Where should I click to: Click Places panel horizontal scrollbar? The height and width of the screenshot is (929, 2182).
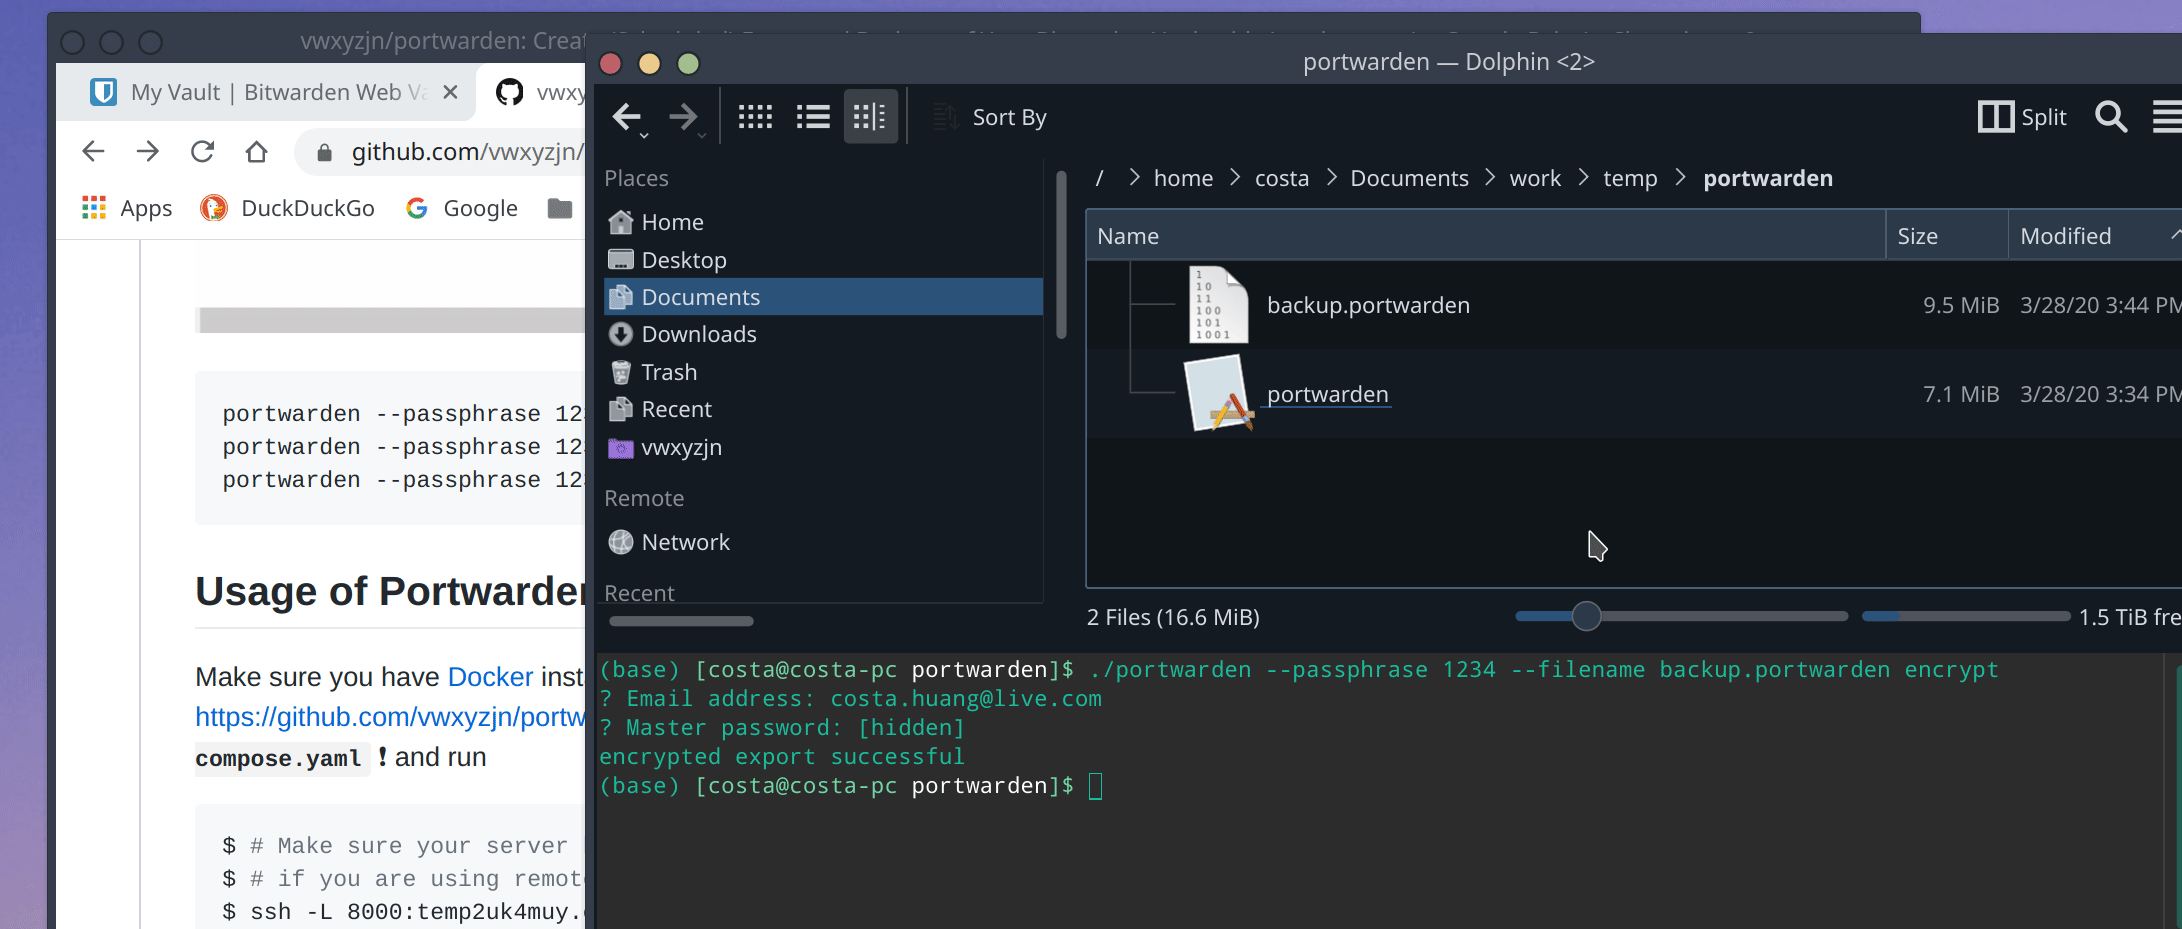pyautogui.click(x=681, y=621)
